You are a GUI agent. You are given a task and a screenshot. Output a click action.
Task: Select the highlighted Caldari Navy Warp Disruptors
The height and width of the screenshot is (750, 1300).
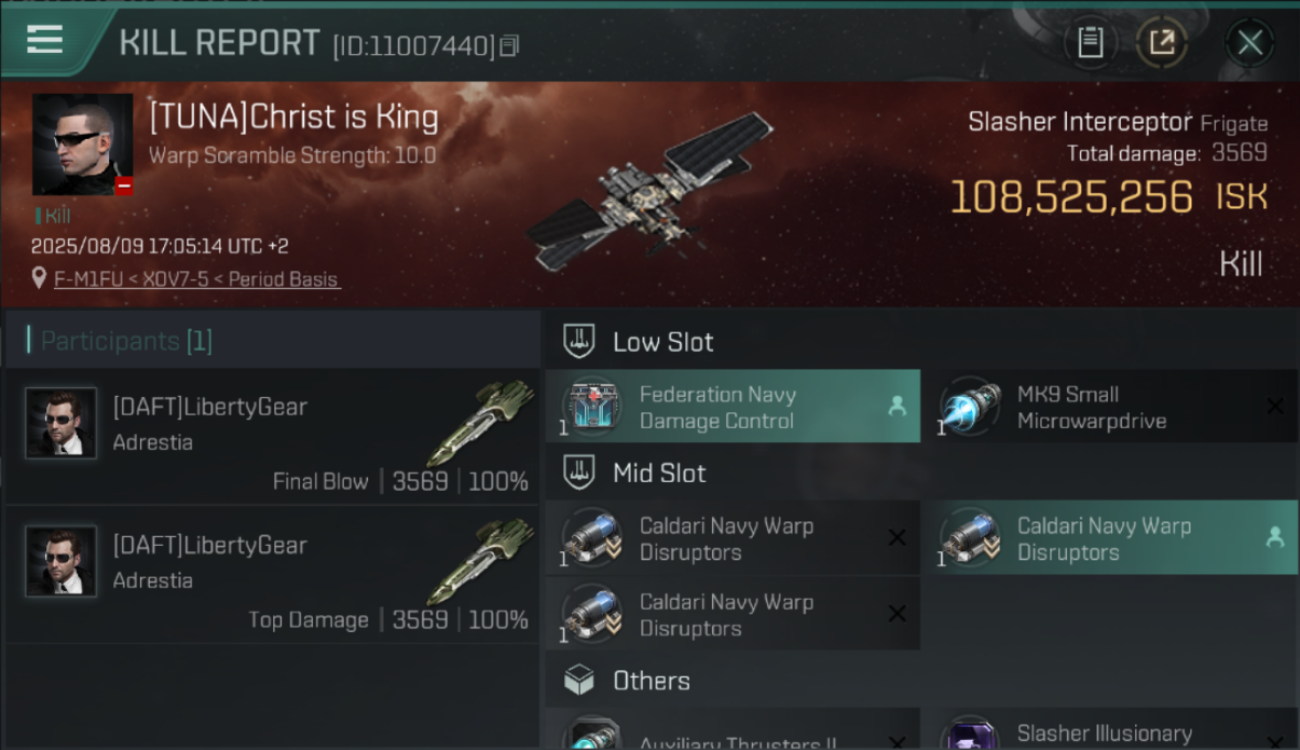tap(1117, 538)
